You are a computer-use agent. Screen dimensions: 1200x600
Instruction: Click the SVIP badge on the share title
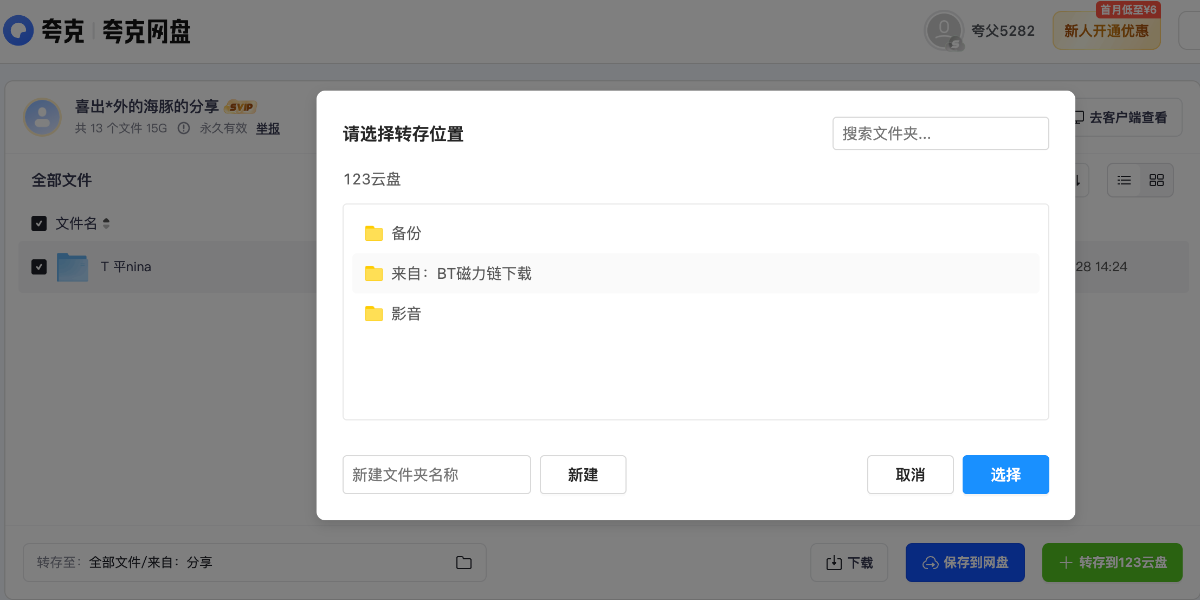(x=240, y=105)
